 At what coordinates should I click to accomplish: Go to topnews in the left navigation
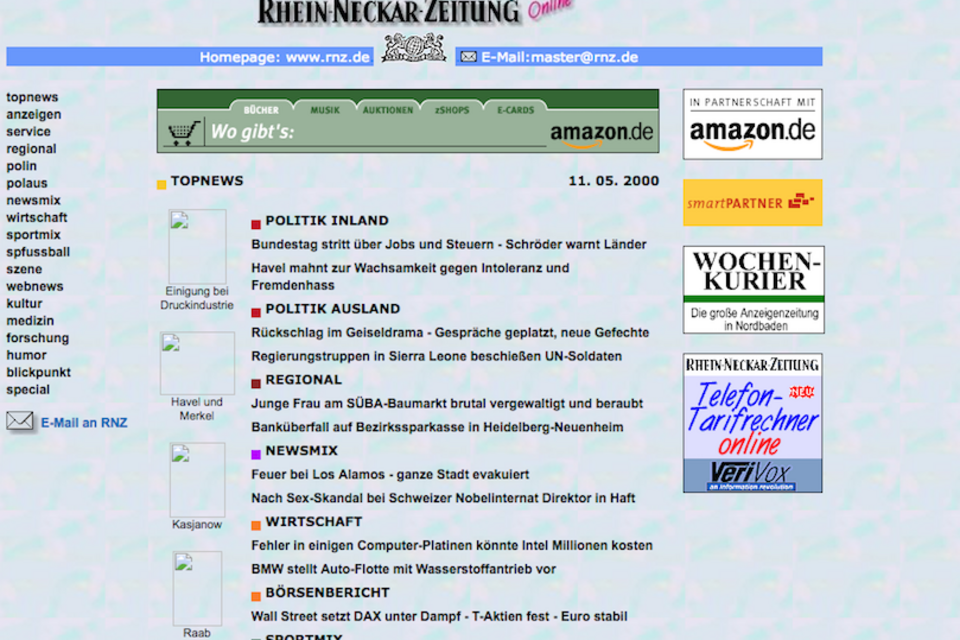click(x=32, y=97)
